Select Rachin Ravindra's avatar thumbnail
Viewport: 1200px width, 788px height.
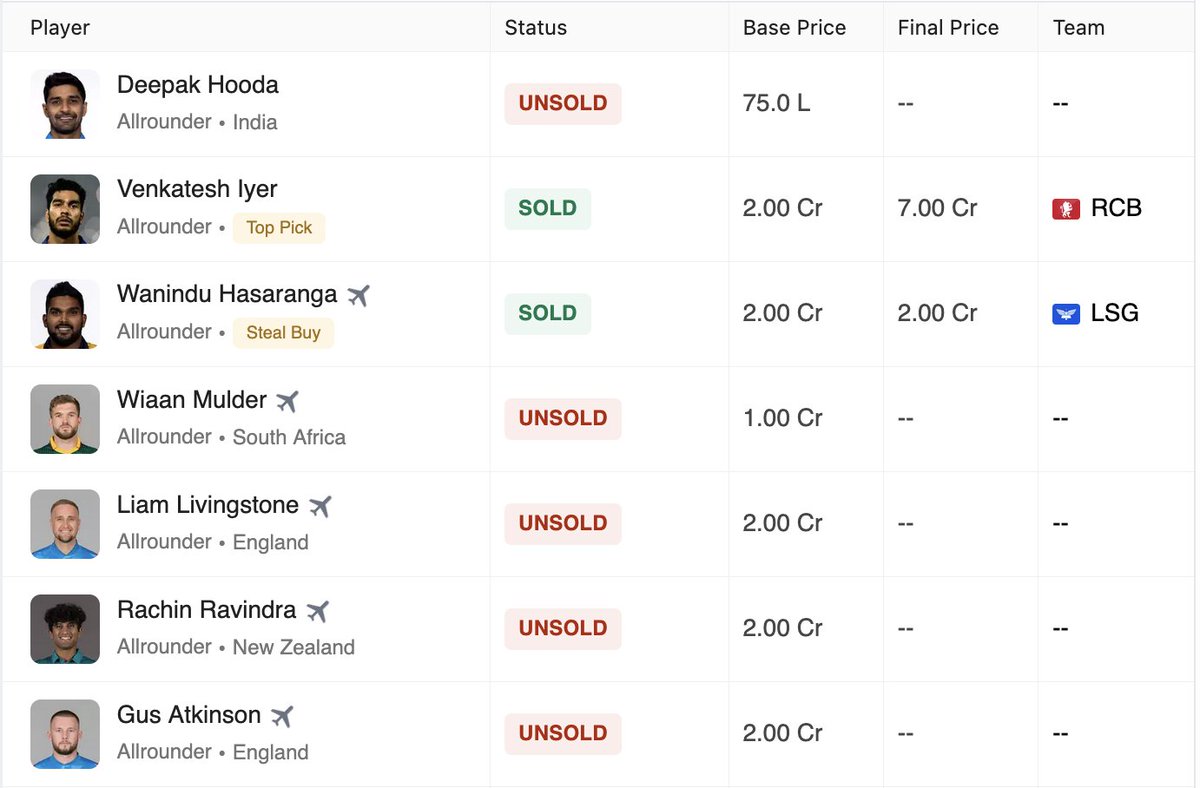coord(65,629)
